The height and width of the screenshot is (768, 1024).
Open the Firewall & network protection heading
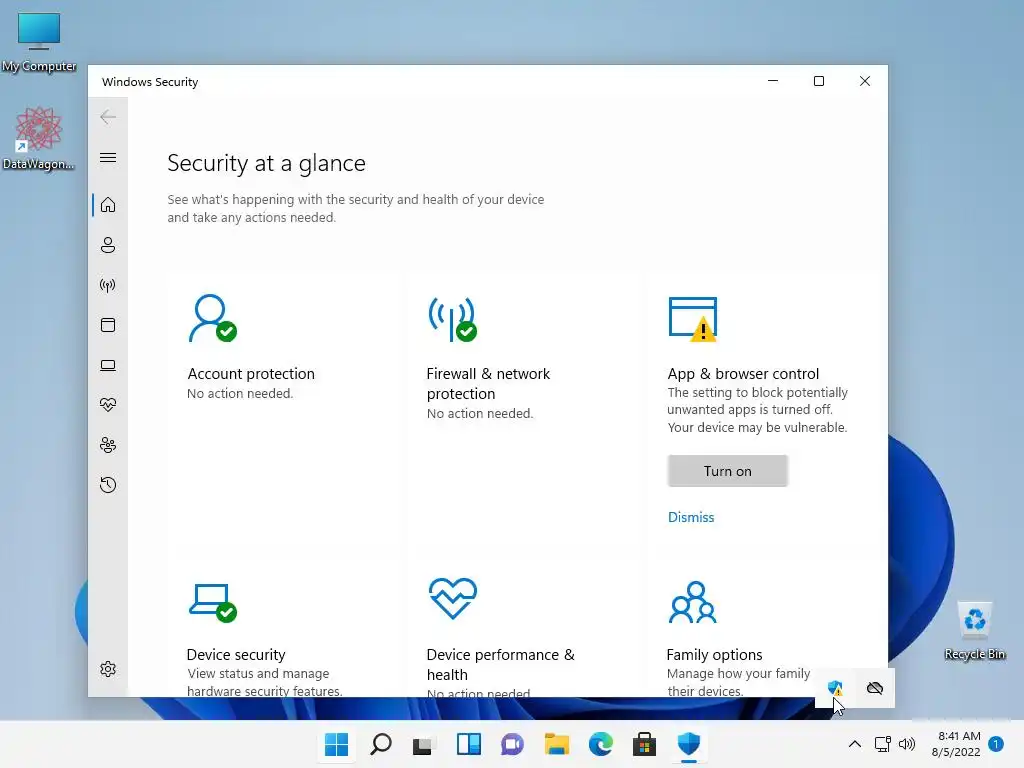tap(488, 383)
